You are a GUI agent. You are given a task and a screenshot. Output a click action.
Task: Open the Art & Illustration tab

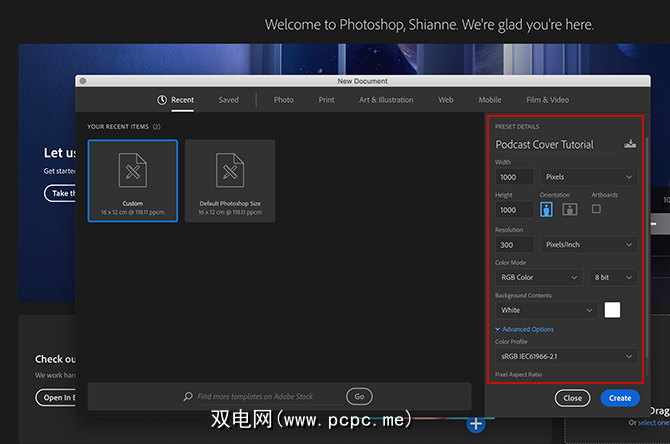(x=386, y=100)
